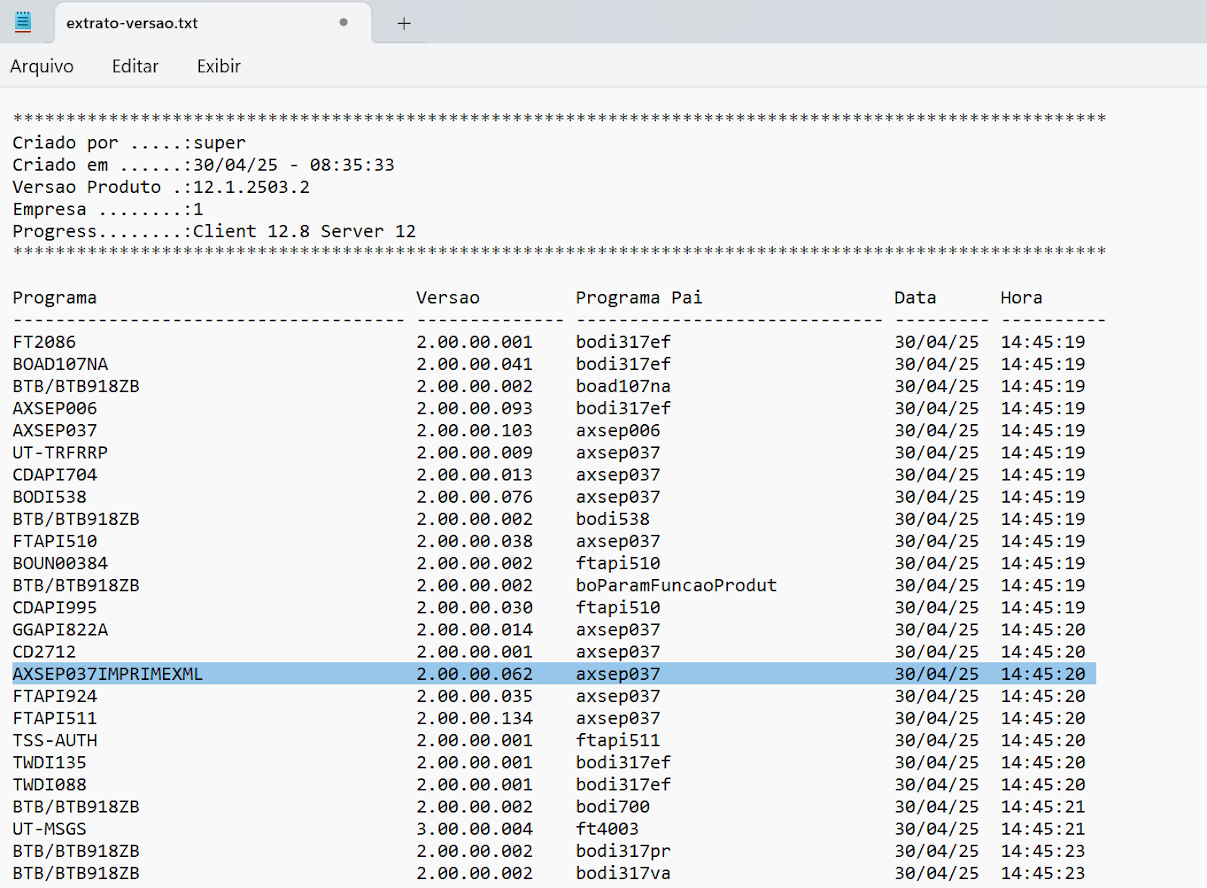Click the parent program ft4003
Screen dimensions: 1207x888
[x=607, y=828]
